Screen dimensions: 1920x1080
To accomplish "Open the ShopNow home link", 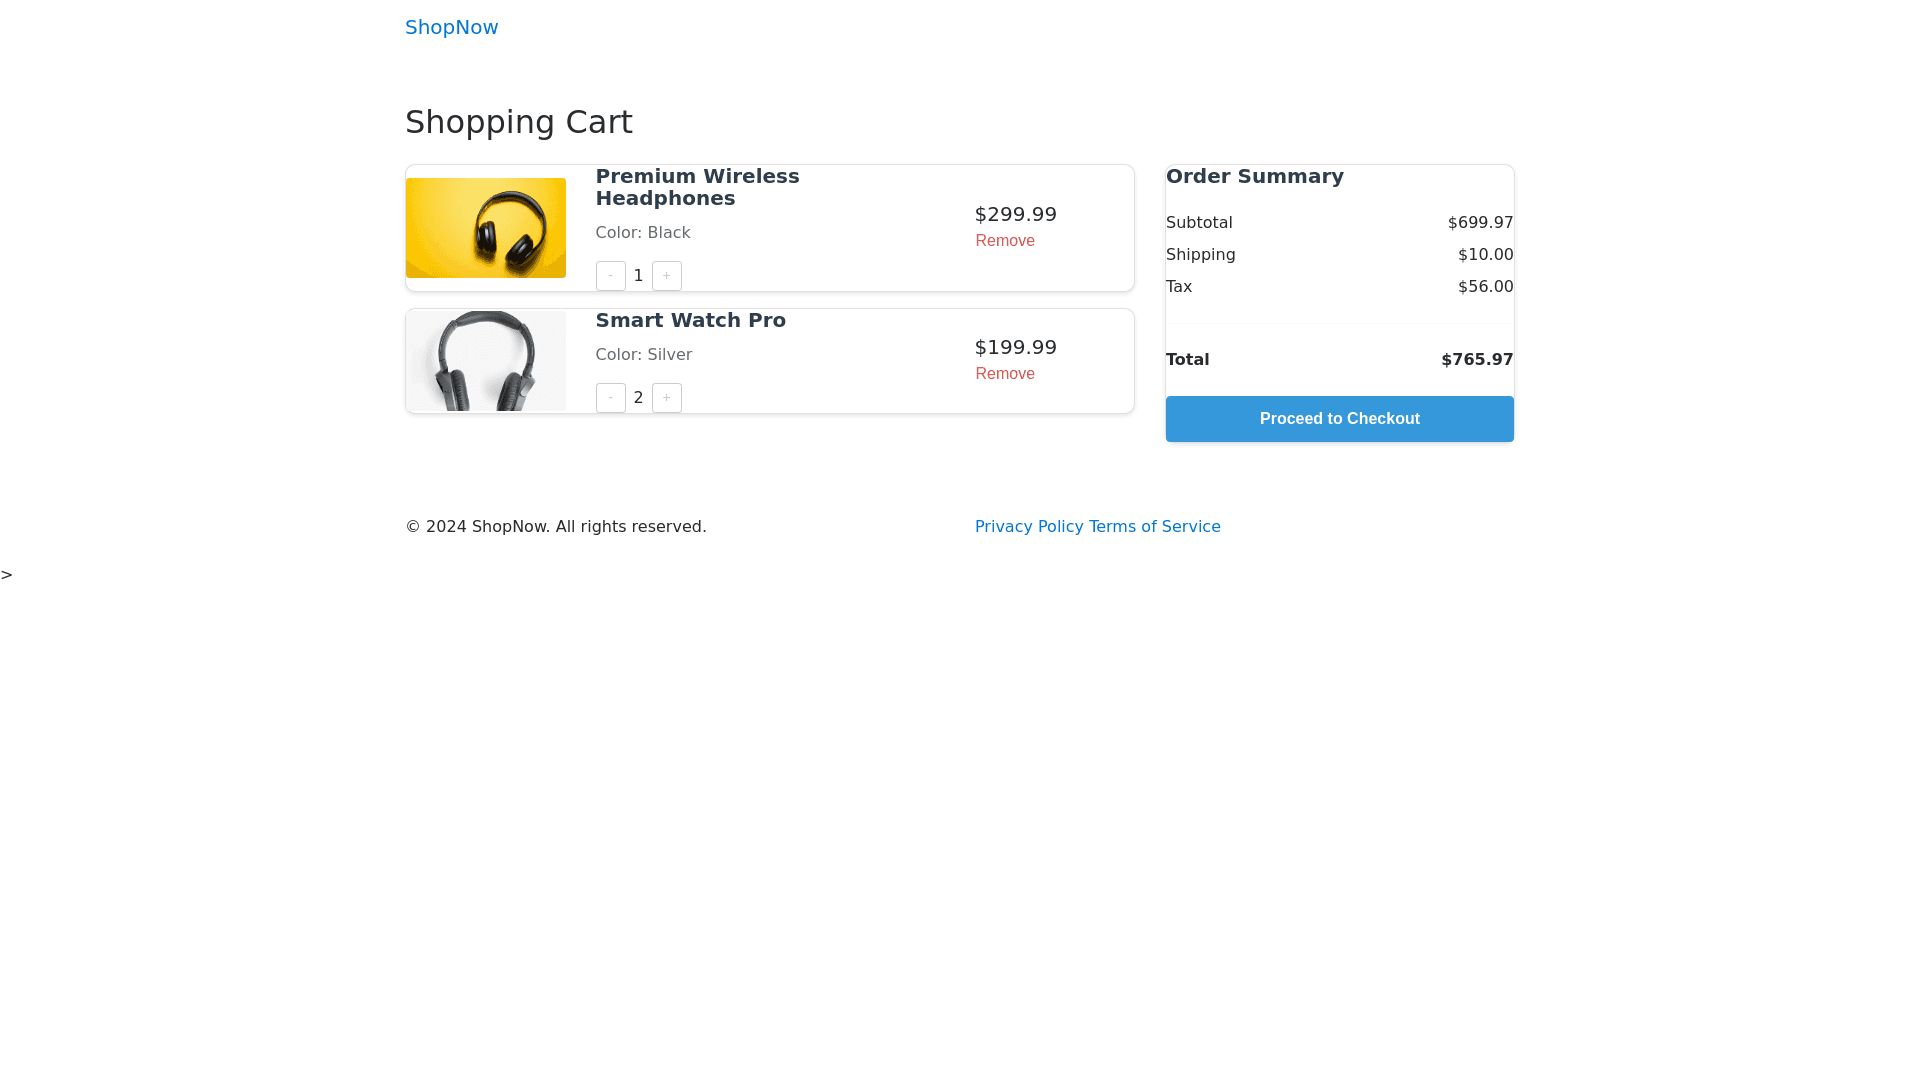I will pos(451,27).
